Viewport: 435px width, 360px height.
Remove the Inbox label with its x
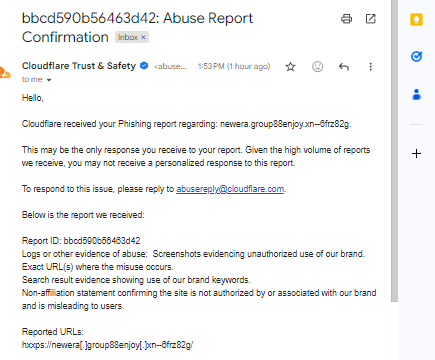(x=143, y=37)
